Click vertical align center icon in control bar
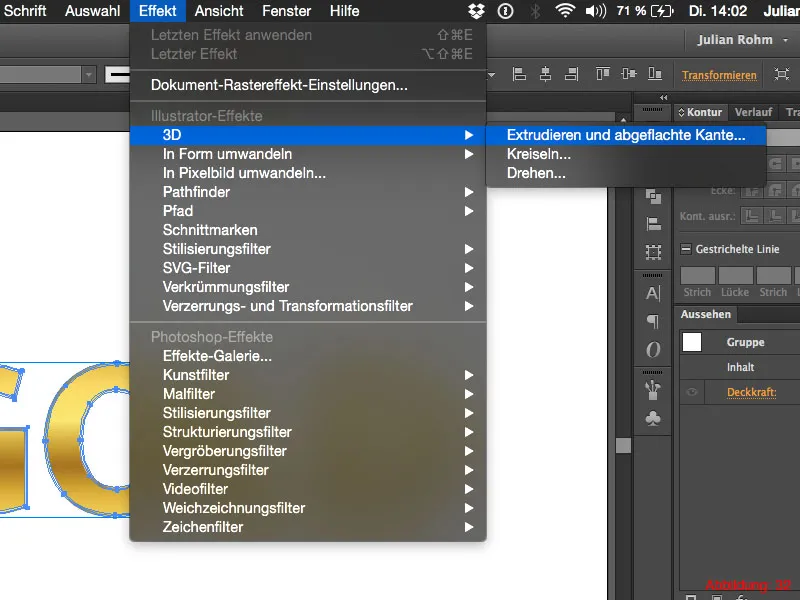Screen dimensions: 800x600 coord(629,74)
